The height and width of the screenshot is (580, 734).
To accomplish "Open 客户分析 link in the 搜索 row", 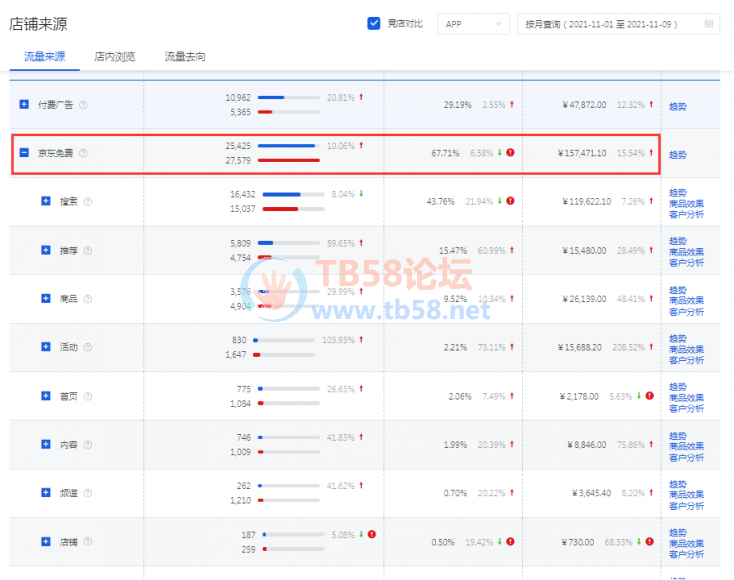I will [x=686, y=214].
